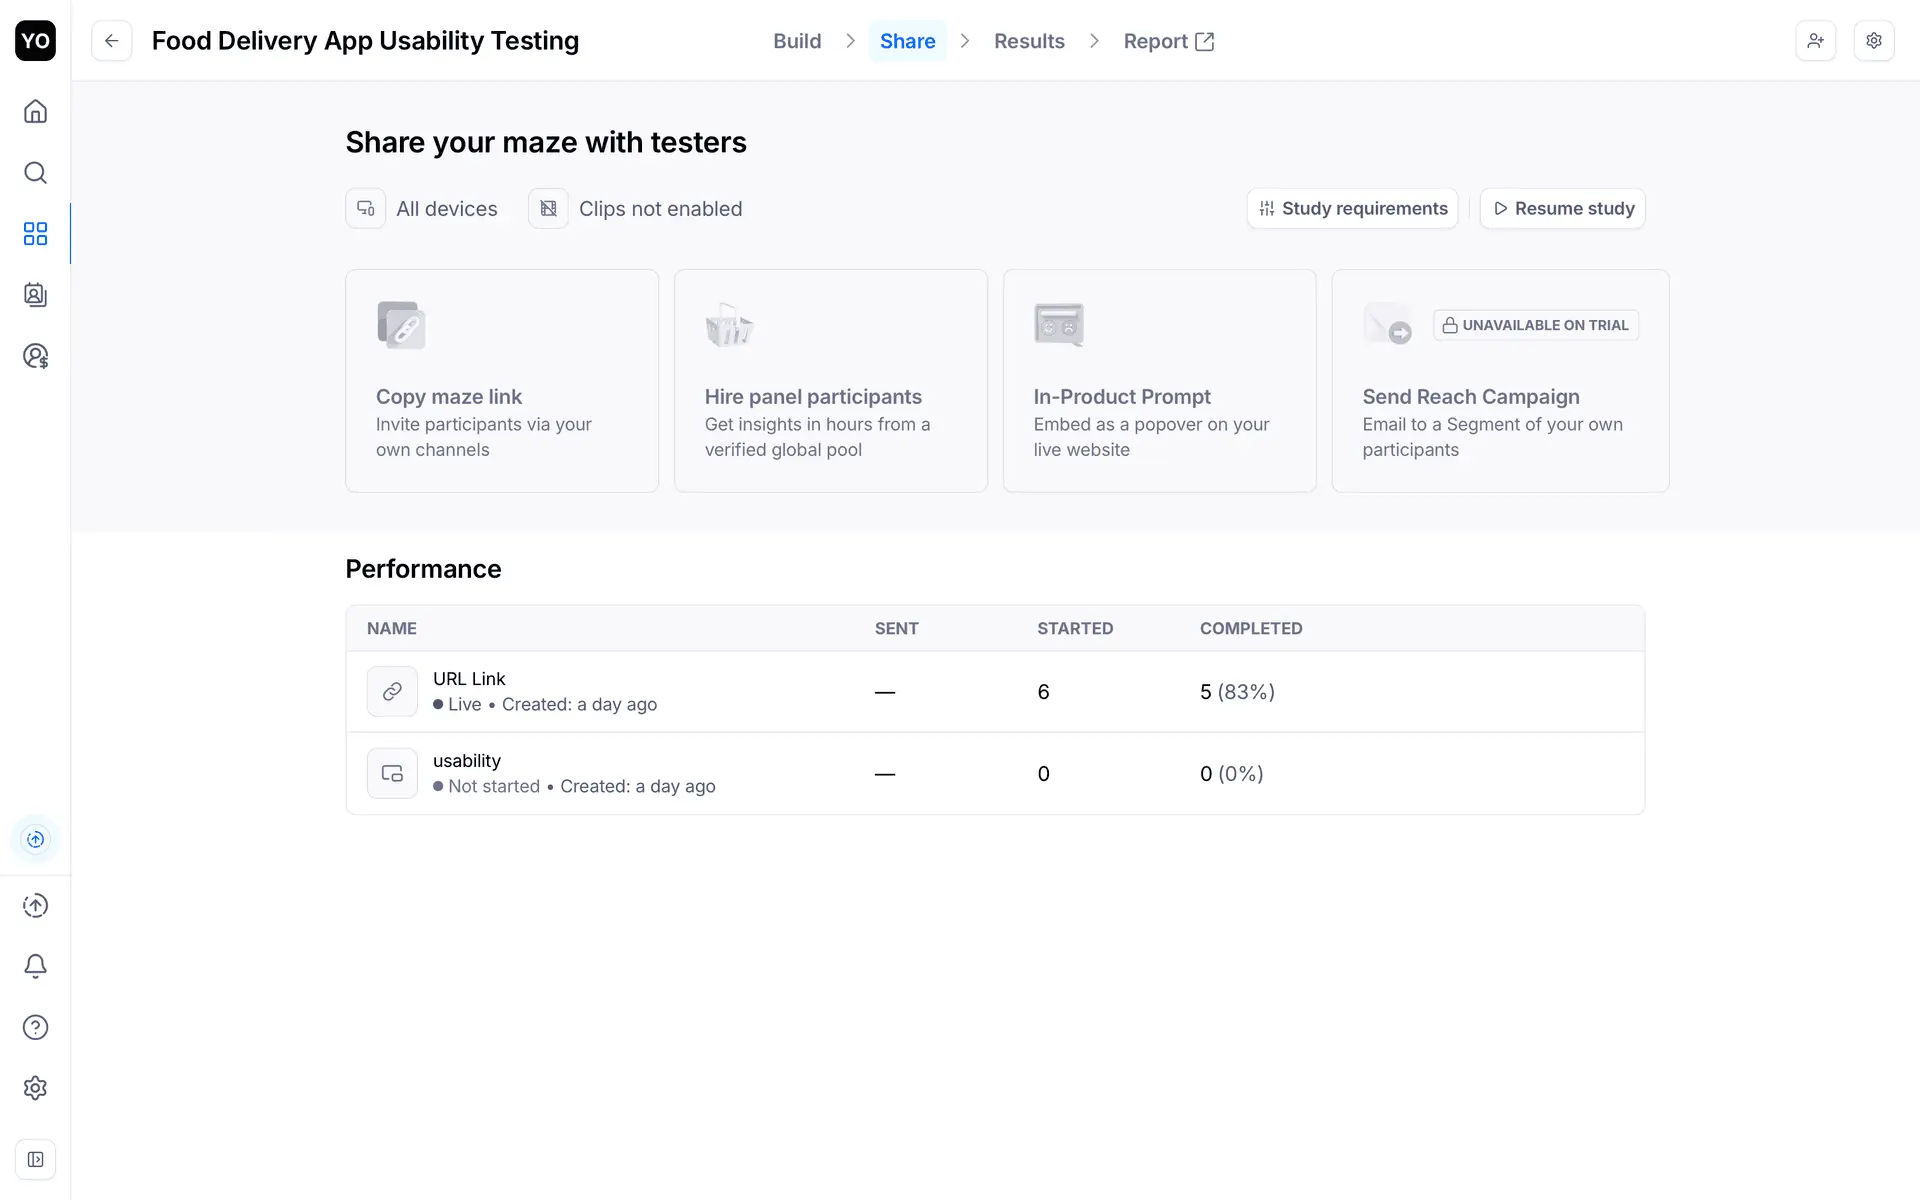The image size is (1920, 1200).
Task: Click the notifications bell icon
Action: 35,966
